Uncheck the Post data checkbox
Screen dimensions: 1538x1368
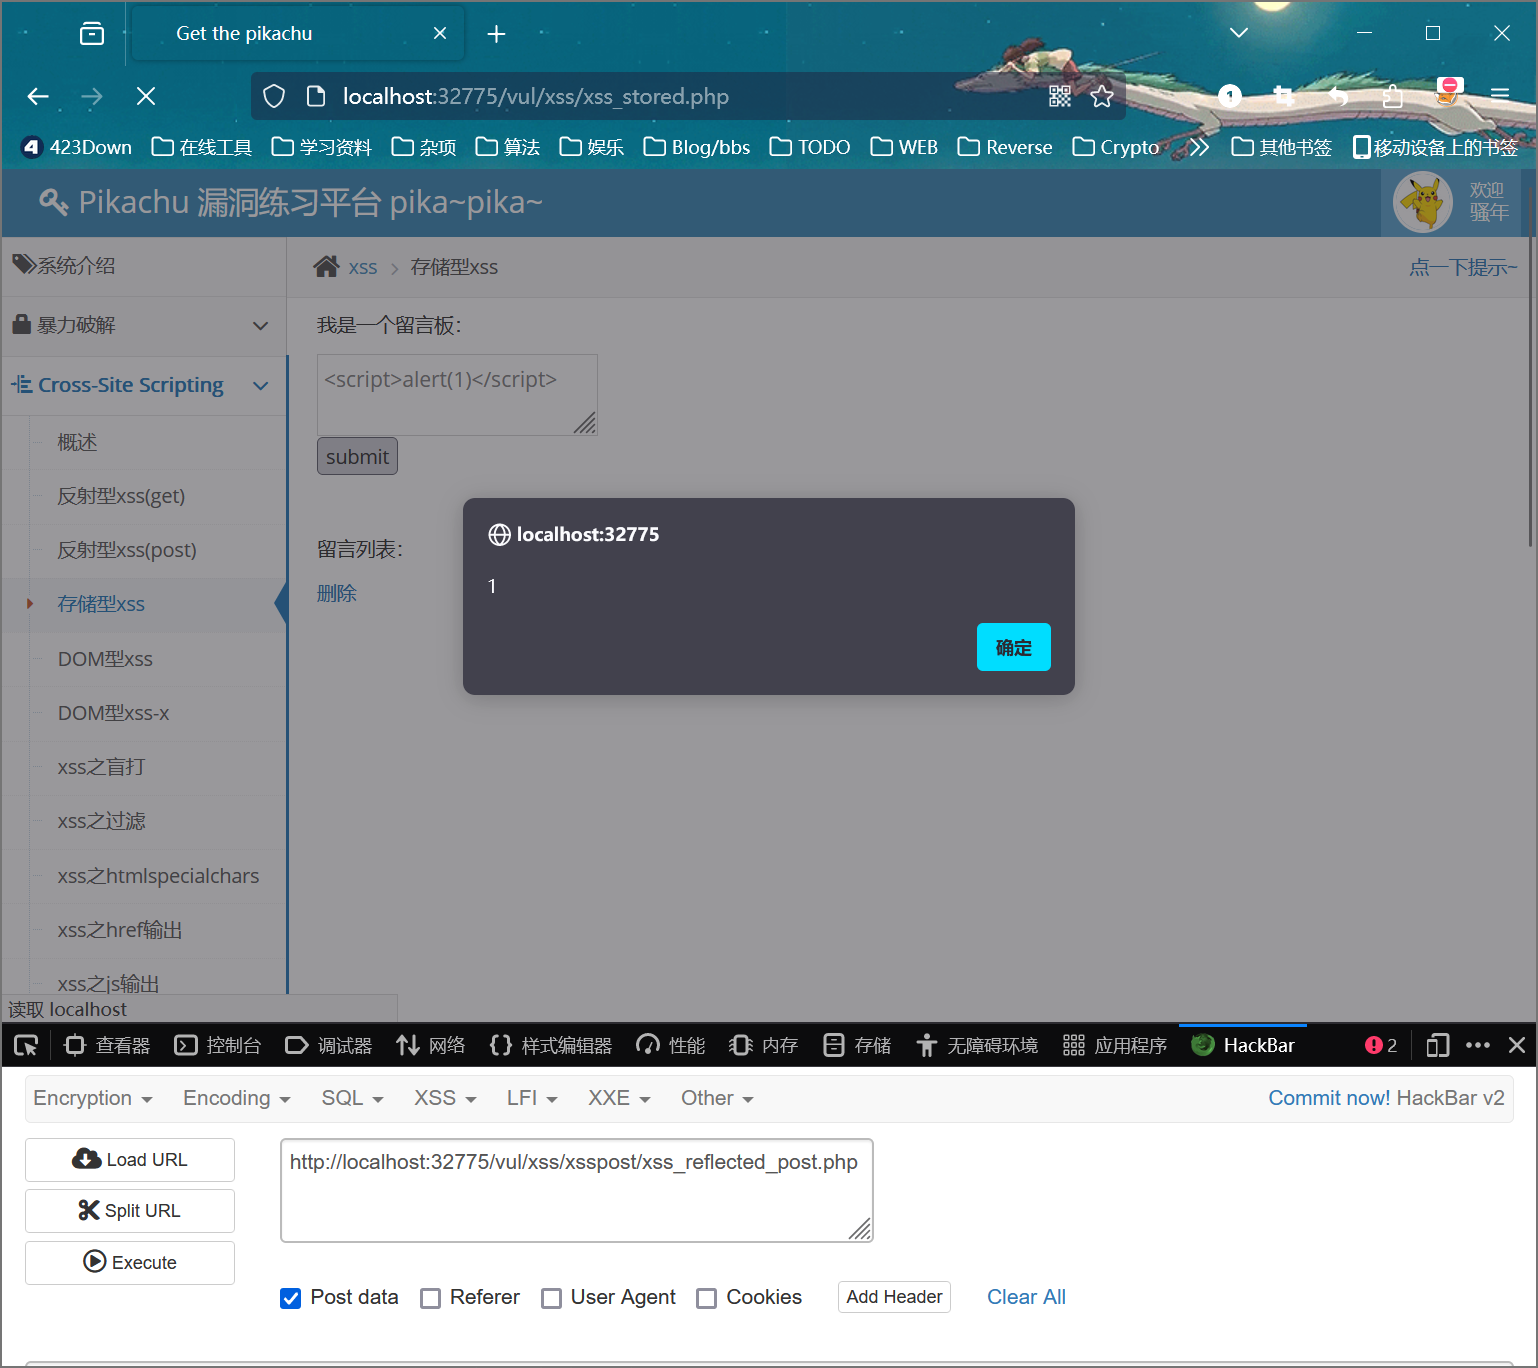click(x=291, y=1298)
